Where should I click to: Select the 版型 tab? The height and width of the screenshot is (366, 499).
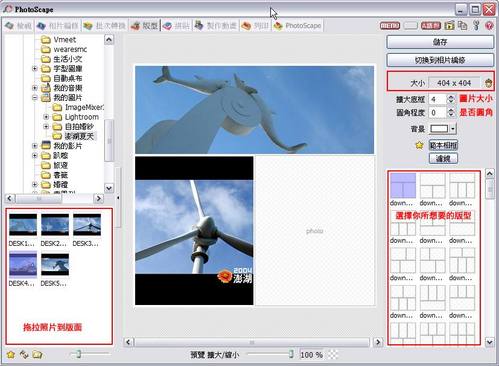coord(144,26)
